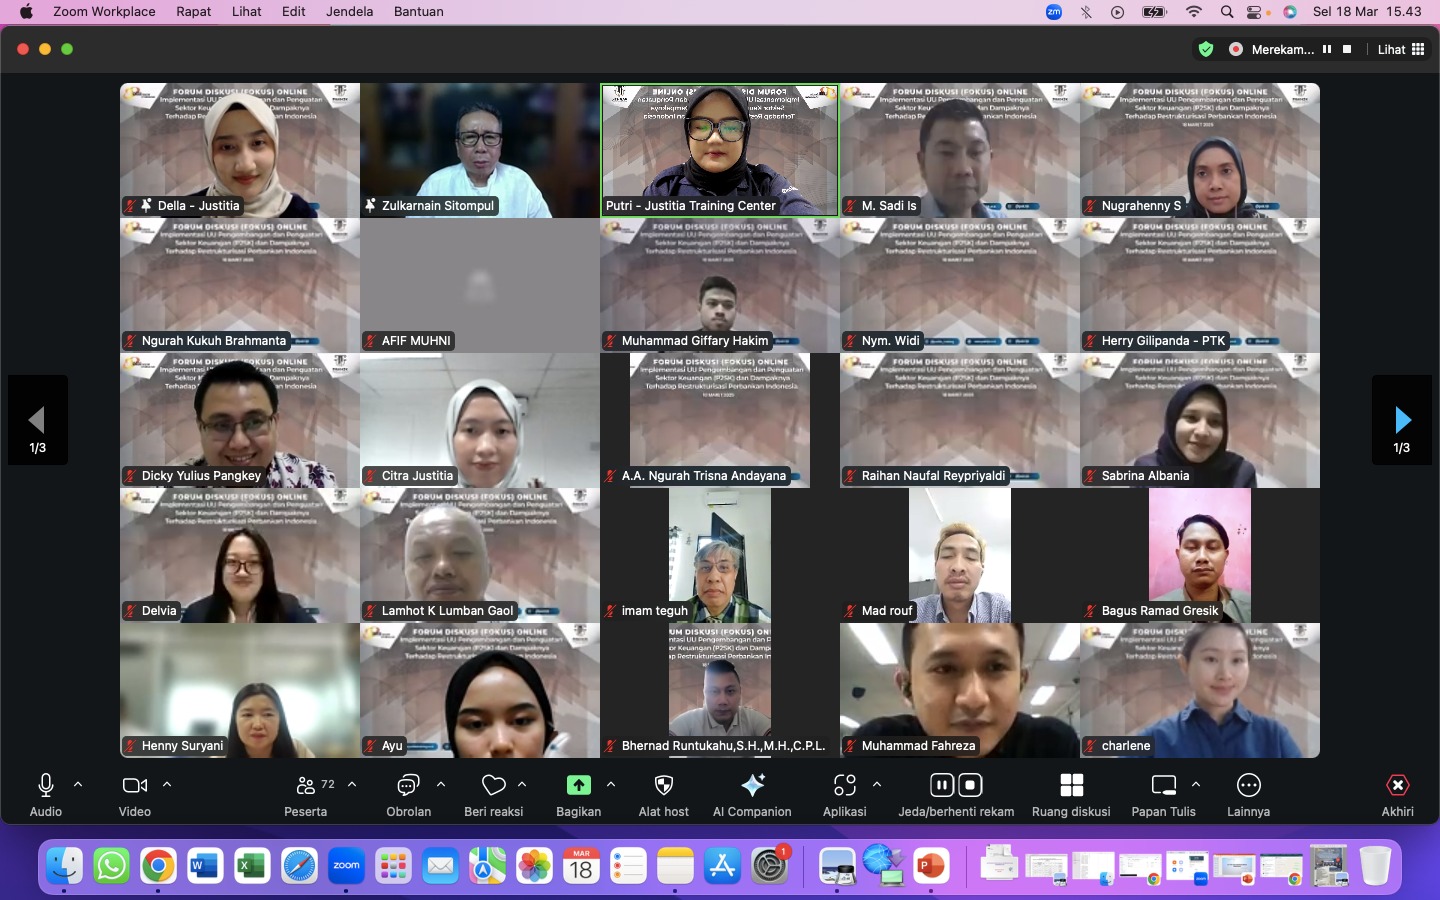Open the Obrolan chat panel
Image resolution: width=1440 pixels, height=900 pixels.
coord(408,786)
